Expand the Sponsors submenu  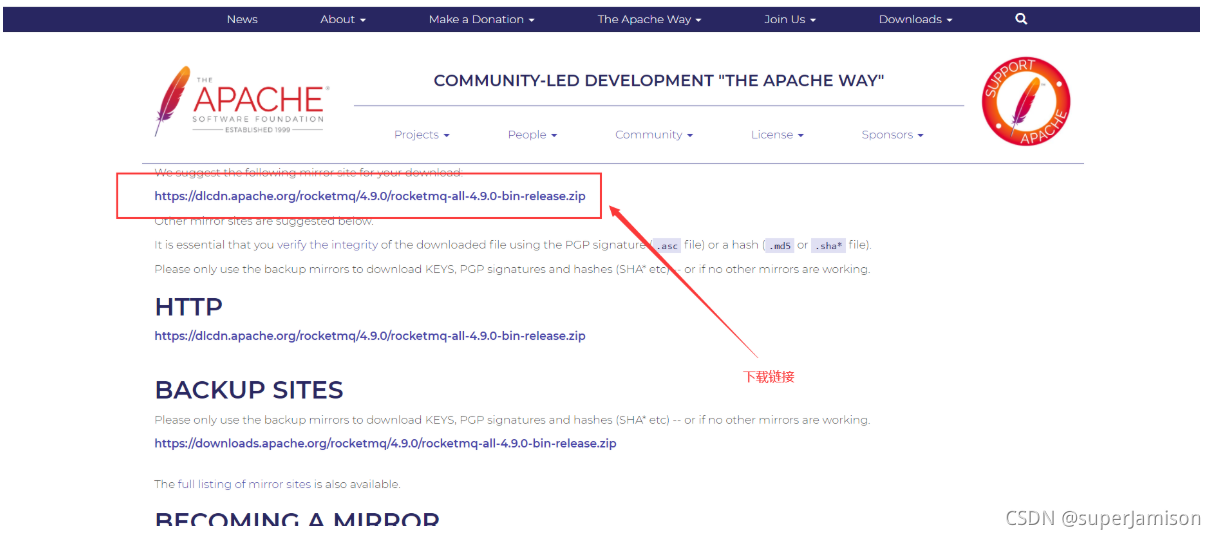click(892, 135)
